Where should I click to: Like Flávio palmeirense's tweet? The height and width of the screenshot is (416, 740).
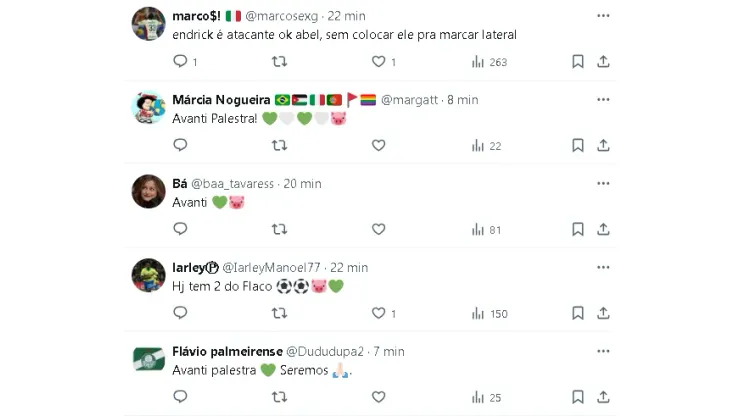pos(378,398)
